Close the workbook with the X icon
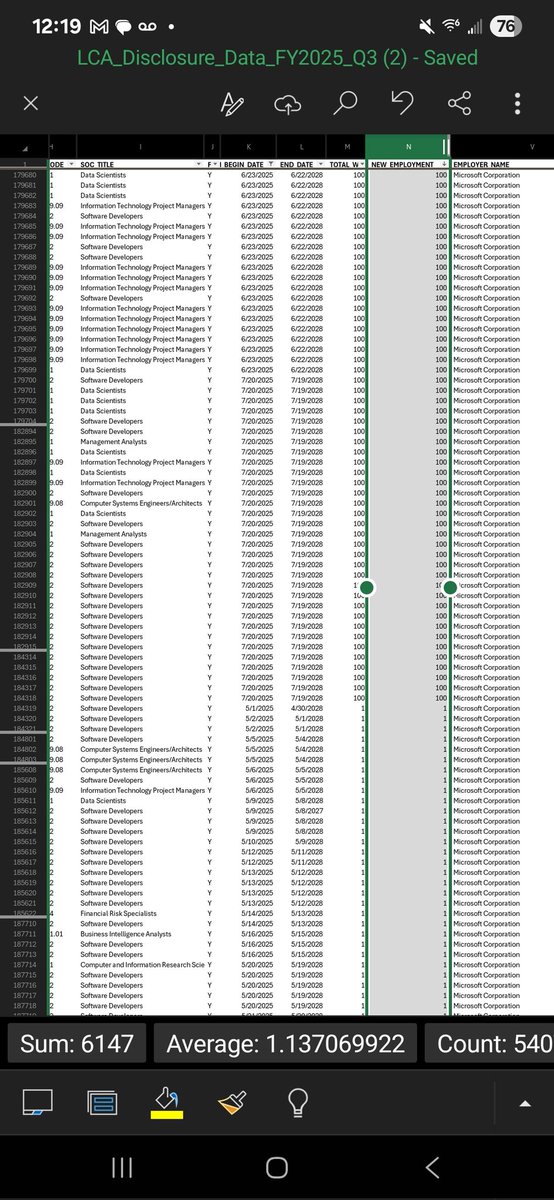The width and height of the screenshot is (554, 1200). coord(30,103)
